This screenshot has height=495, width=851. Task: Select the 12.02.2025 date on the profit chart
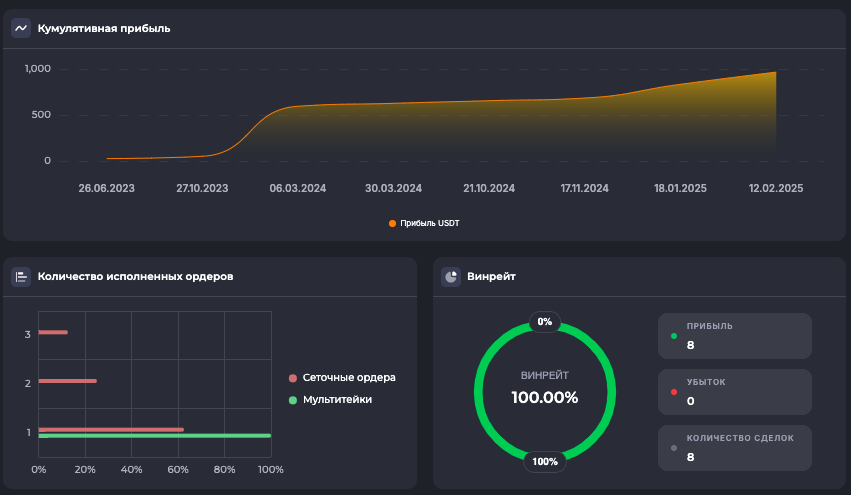pyautogui.click(x=775, y=188)
